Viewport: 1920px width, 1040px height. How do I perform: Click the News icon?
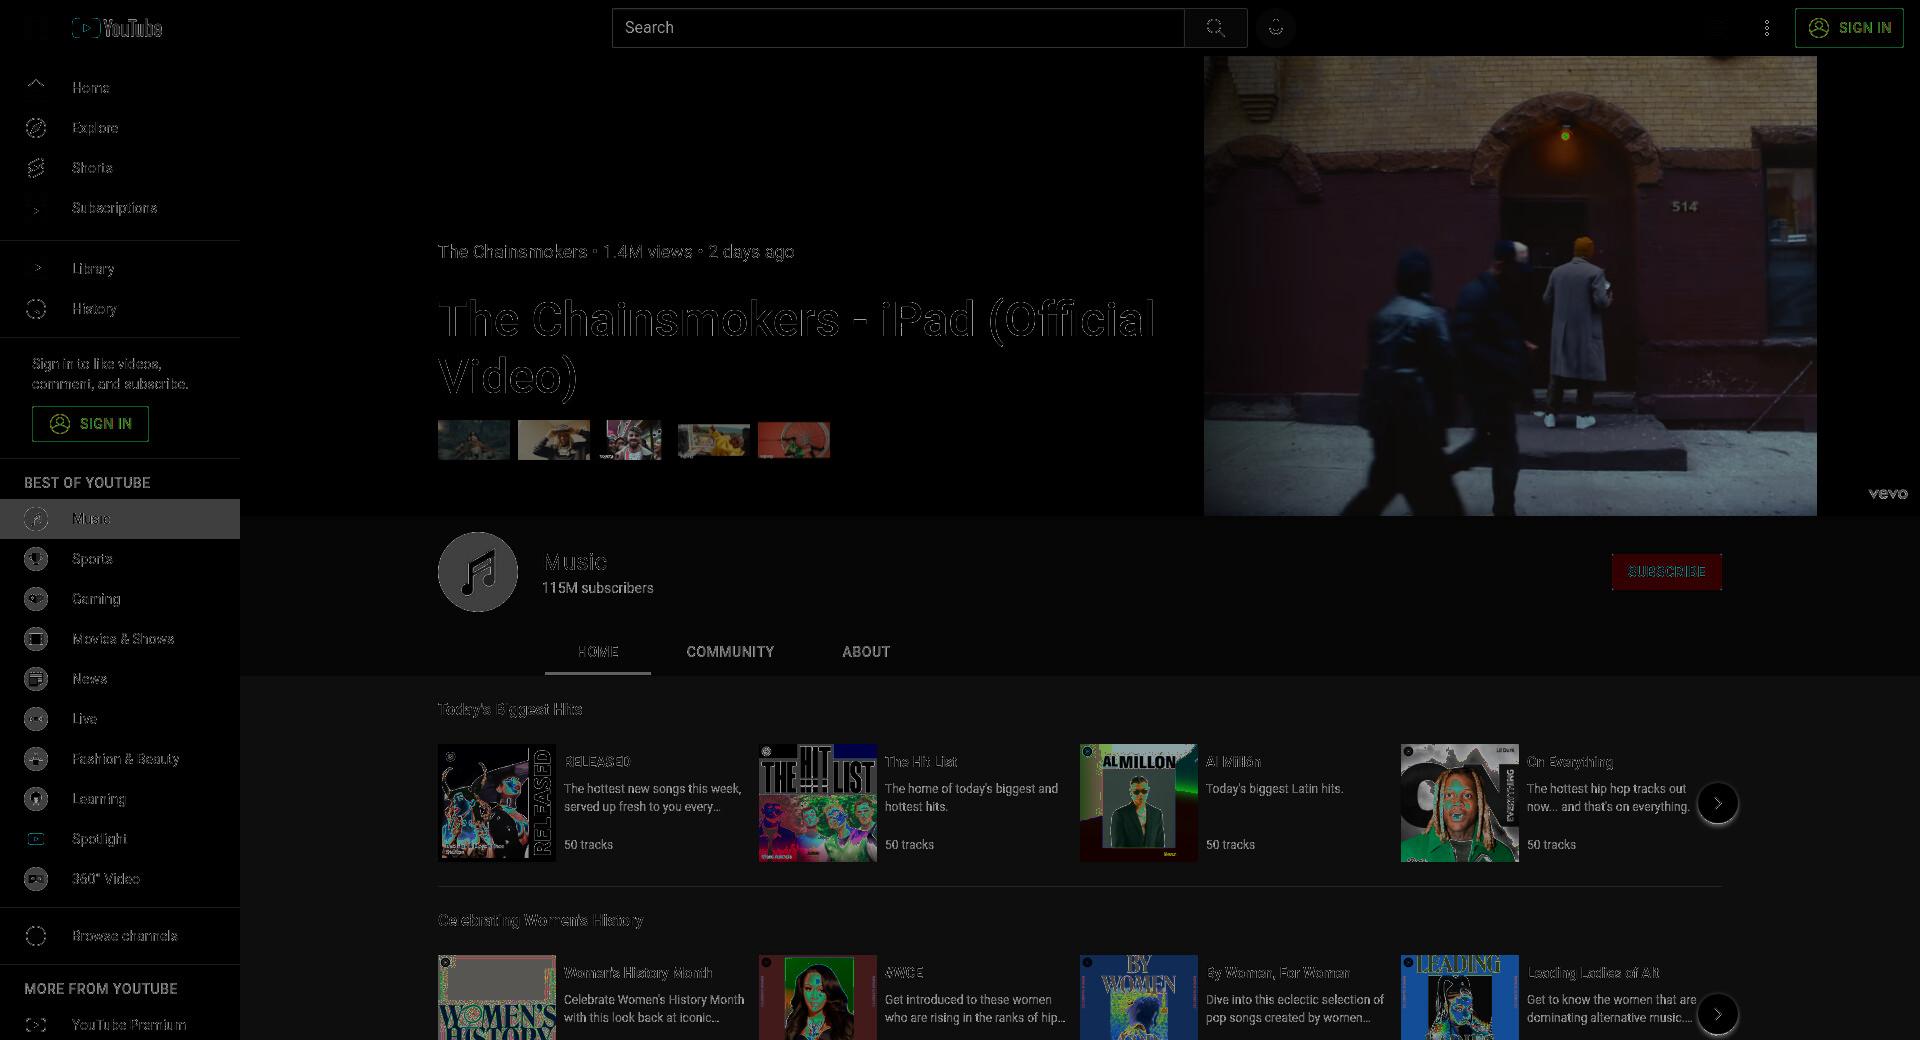(x=36, y=679)
